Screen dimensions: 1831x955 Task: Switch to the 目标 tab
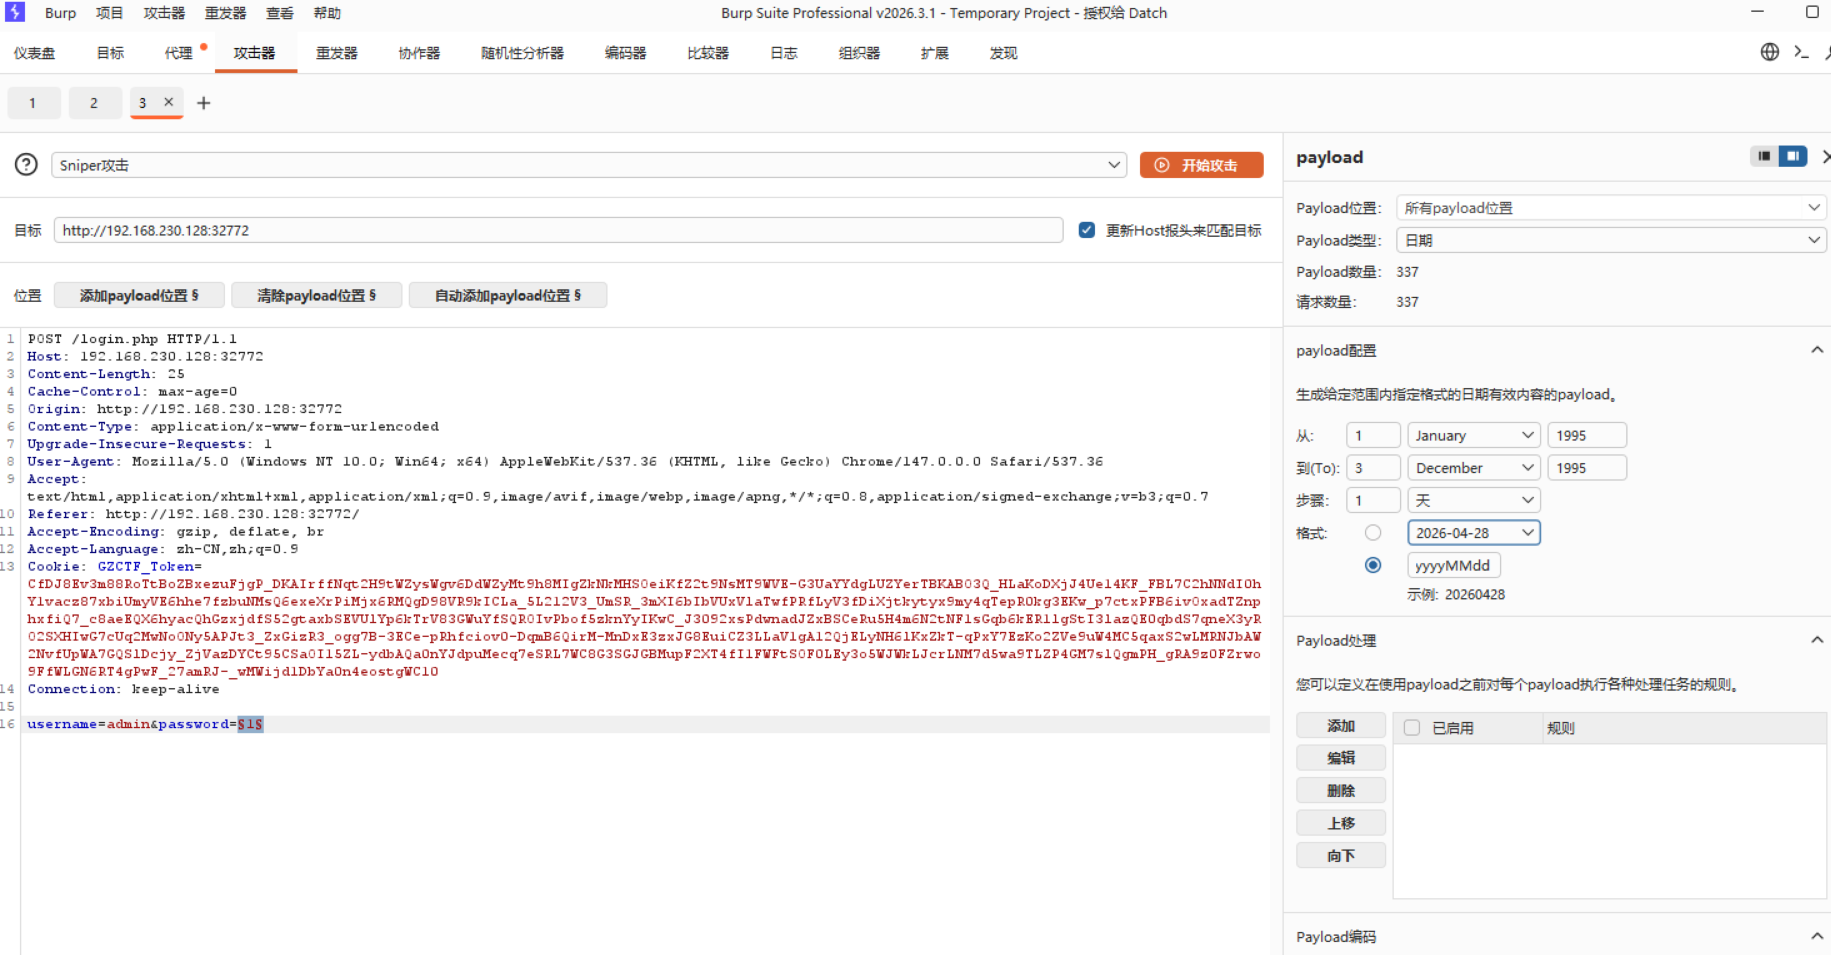pyautogui.click(x=110, y=53)
